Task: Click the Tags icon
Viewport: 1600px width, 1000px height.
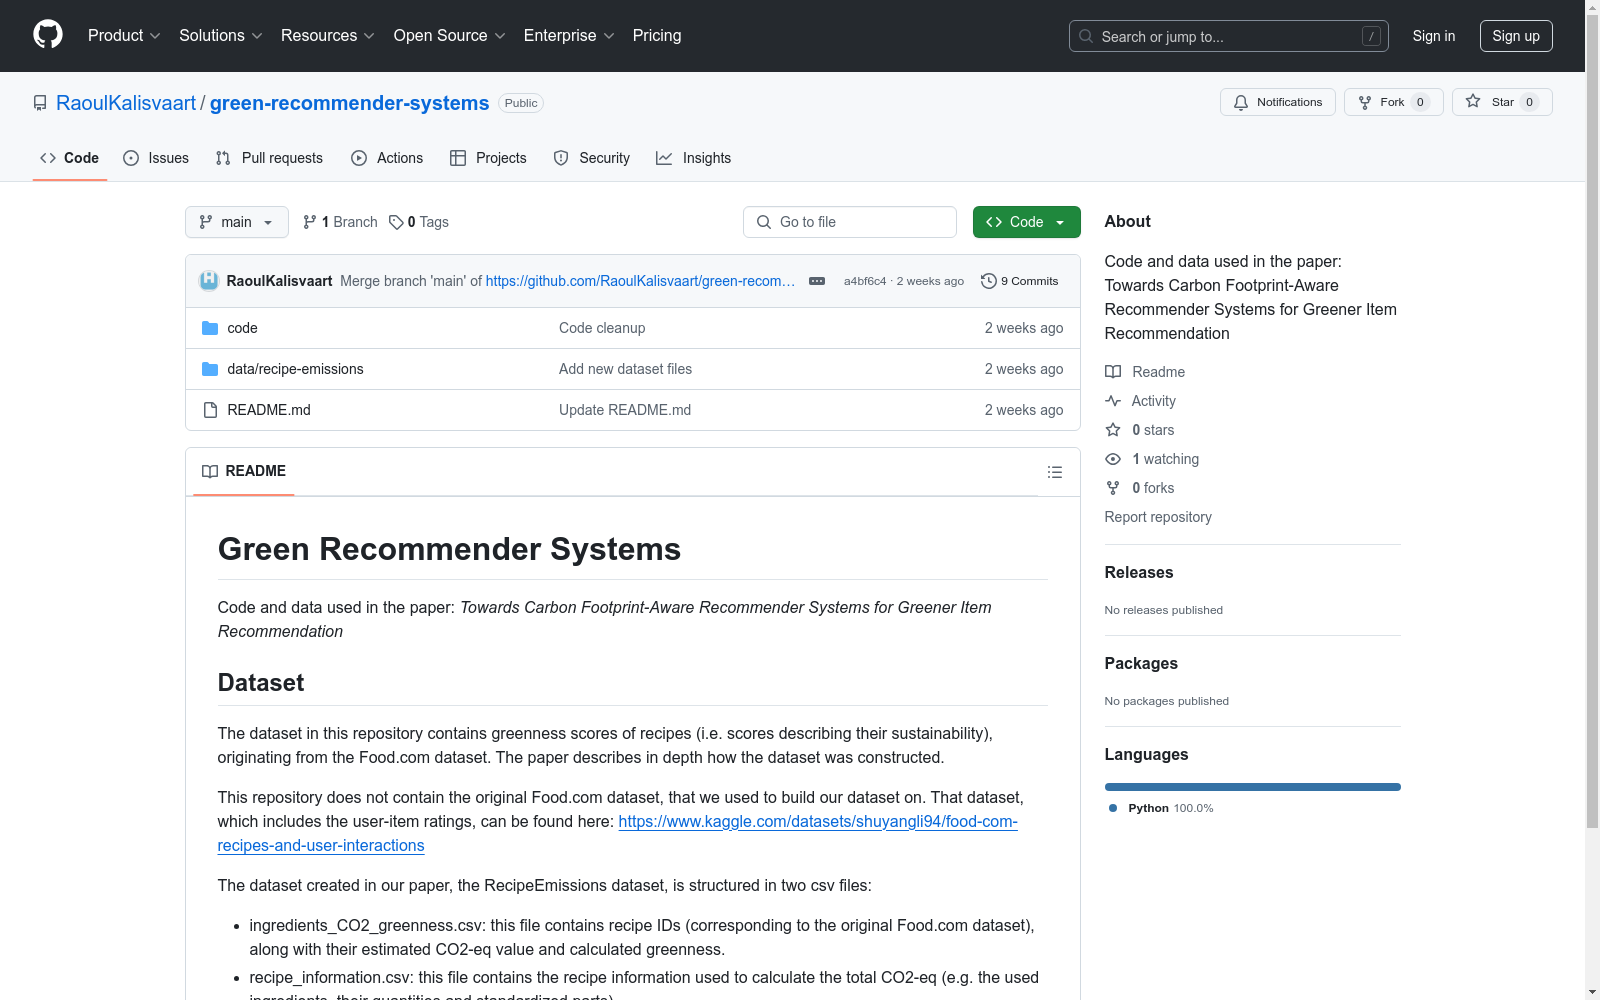Action: 396,222
